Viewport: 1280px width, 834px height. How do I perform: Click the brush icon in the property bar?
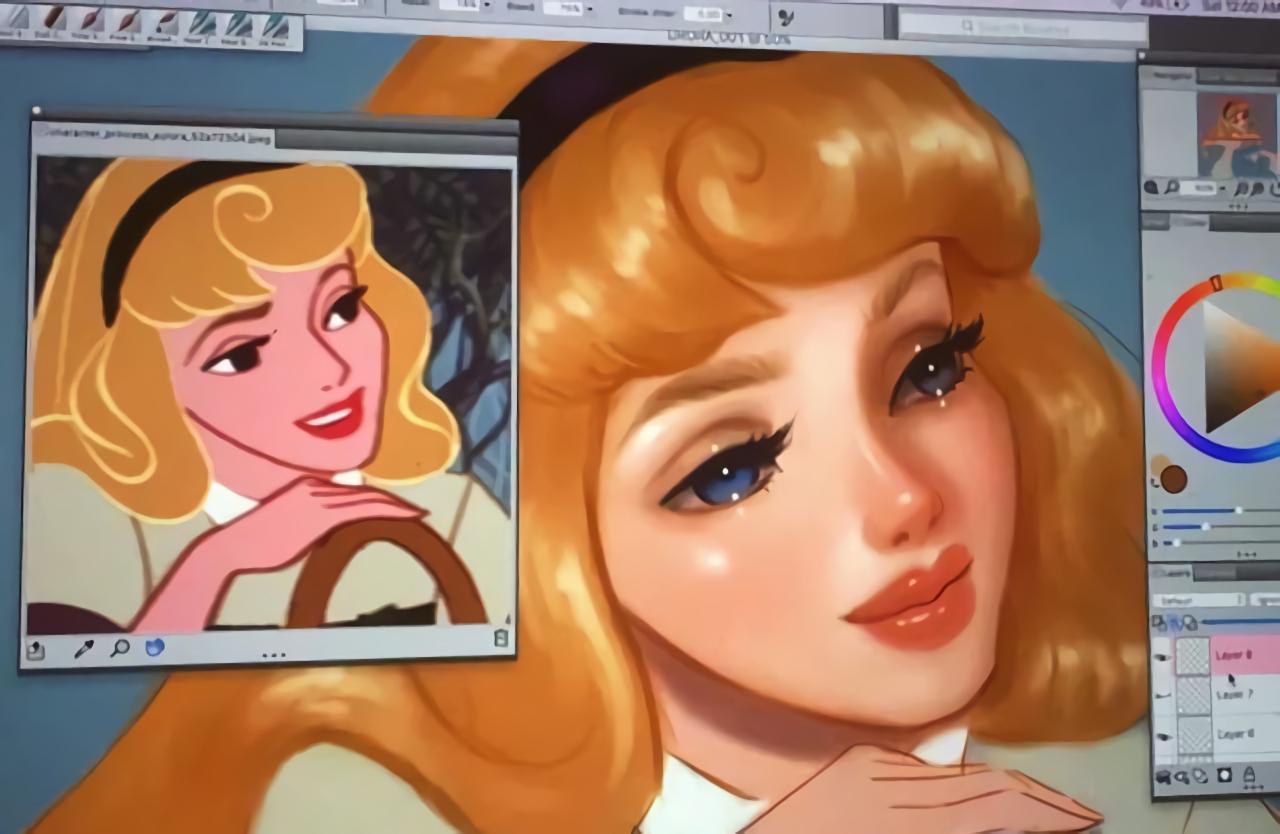click(786, 17)
